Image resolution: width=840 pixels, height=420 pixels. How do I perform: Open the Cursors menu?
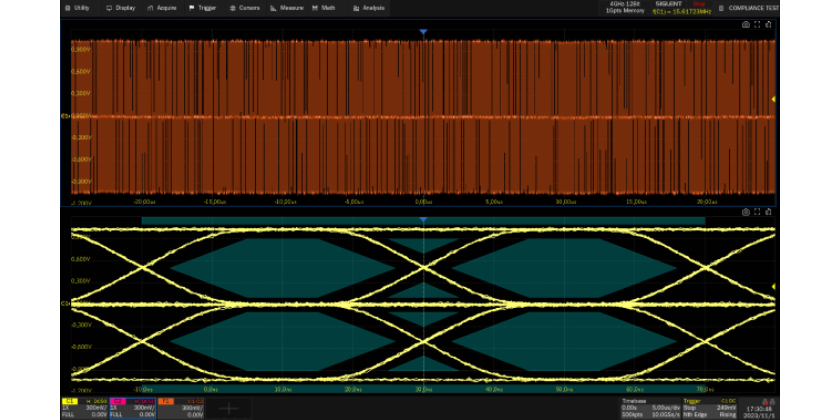(x=245, y=7)
